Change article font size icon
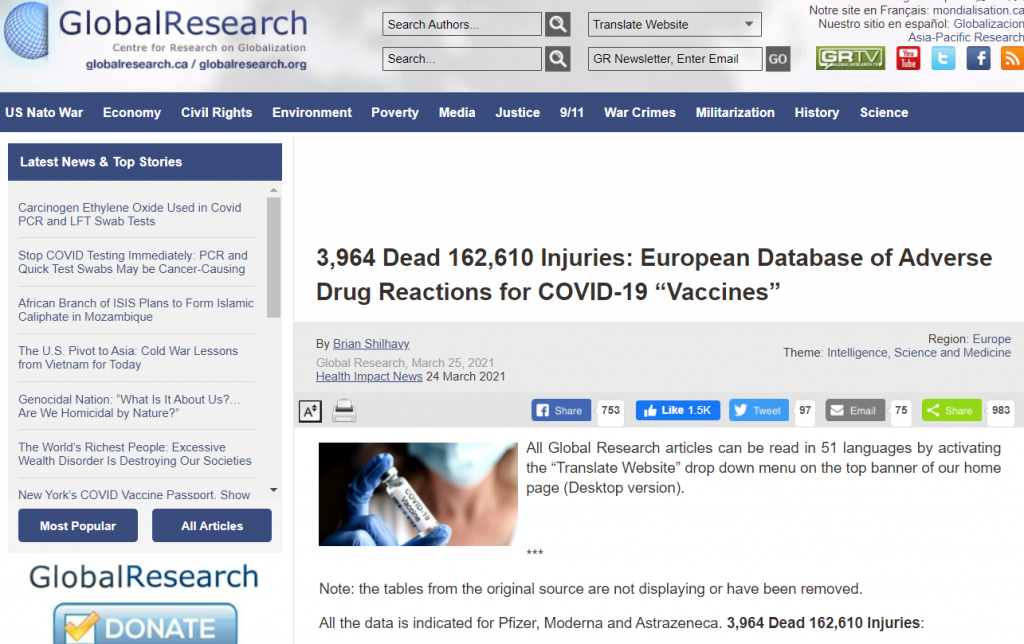The height and width of the screenshot is (644, 1024). (310, 411)
